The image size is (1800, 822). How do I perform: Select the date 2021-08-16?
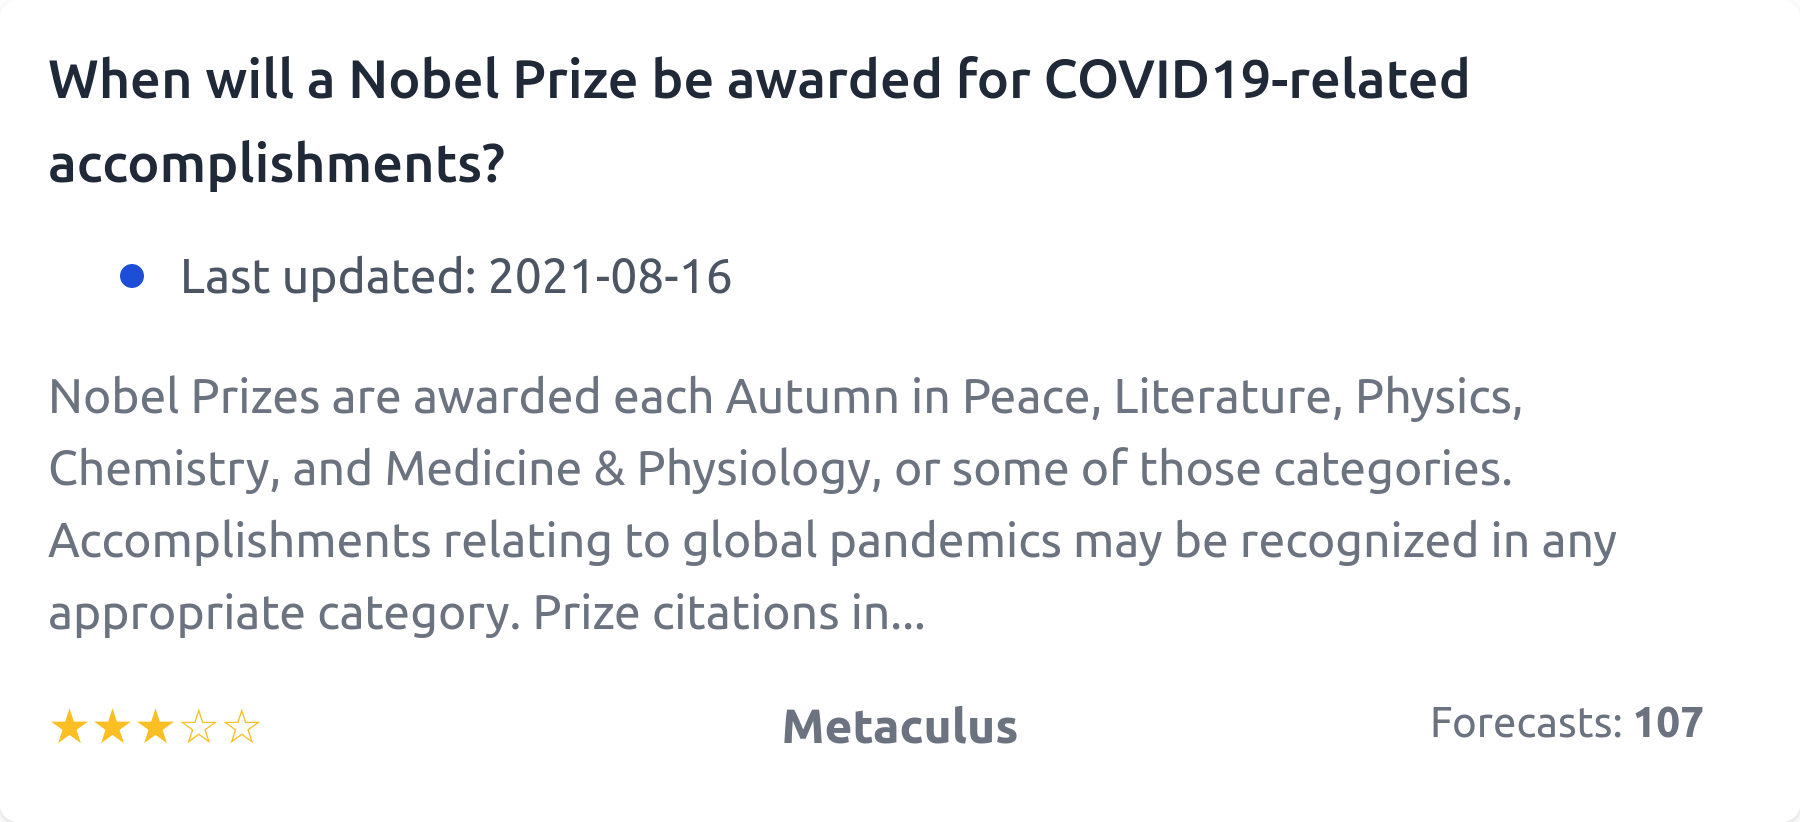coord(610,277)
